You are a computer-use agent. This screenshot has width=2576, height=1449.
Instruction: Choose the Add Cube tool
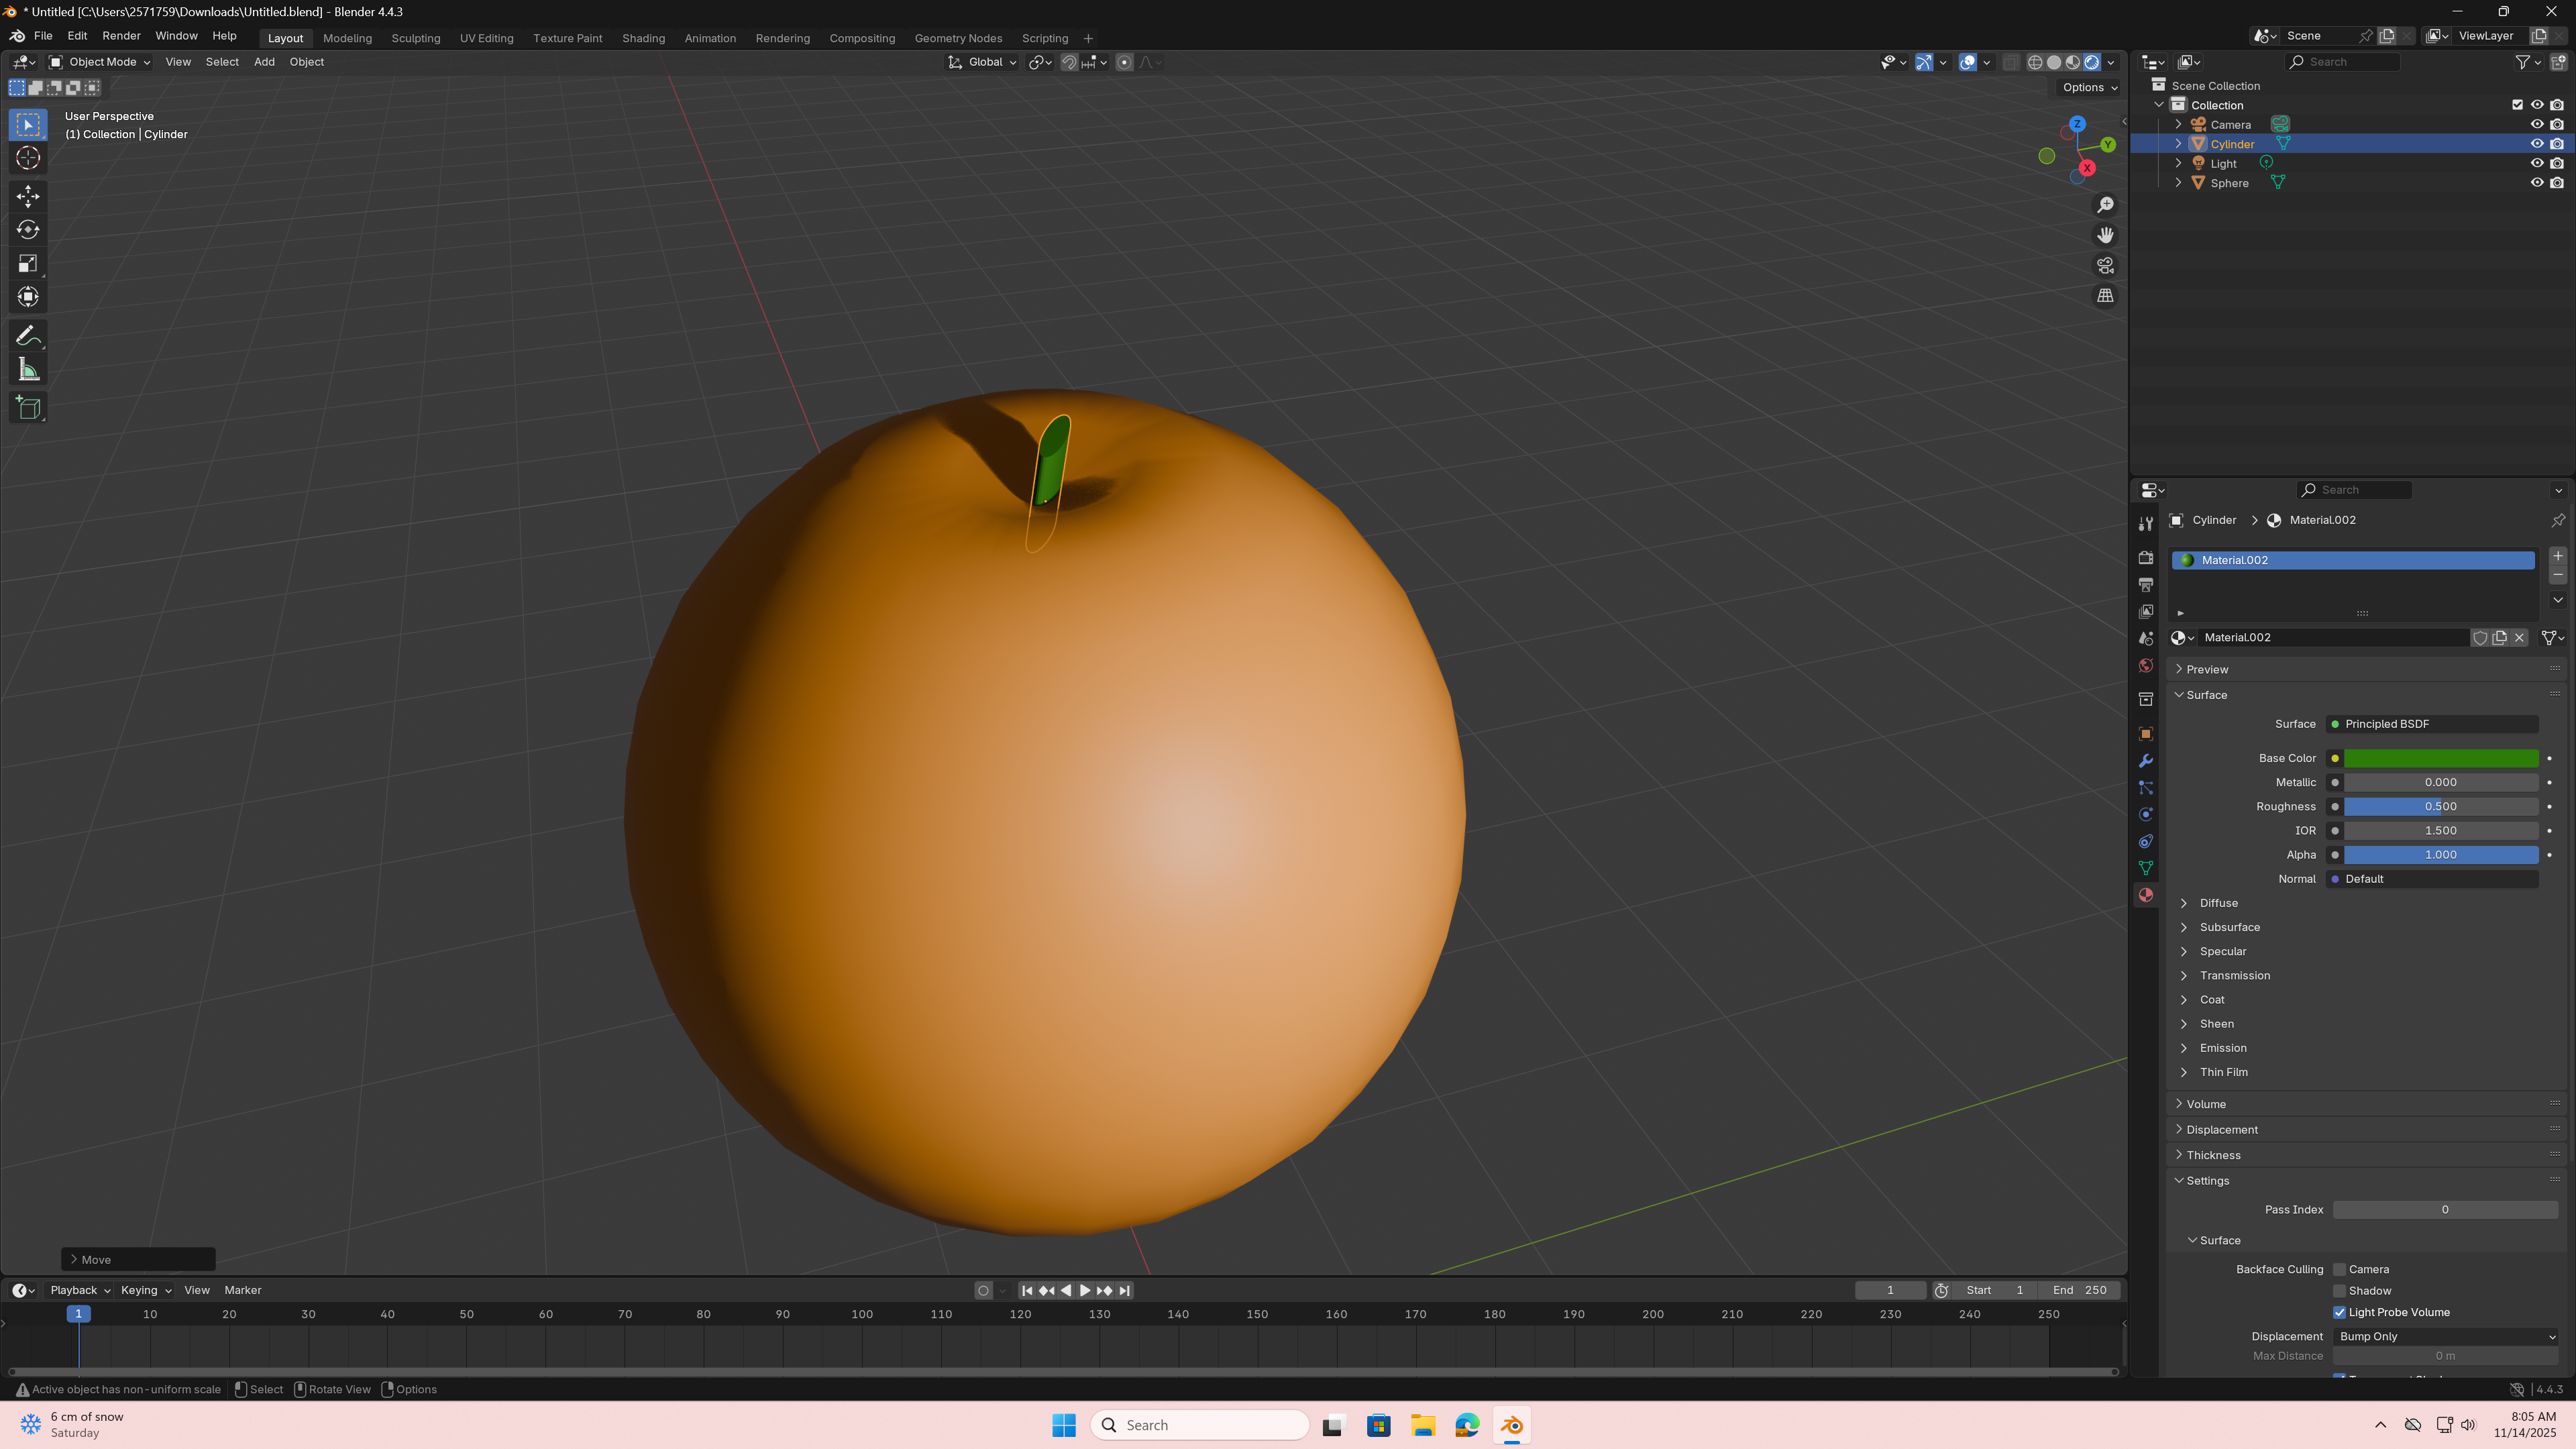(28, 408)
